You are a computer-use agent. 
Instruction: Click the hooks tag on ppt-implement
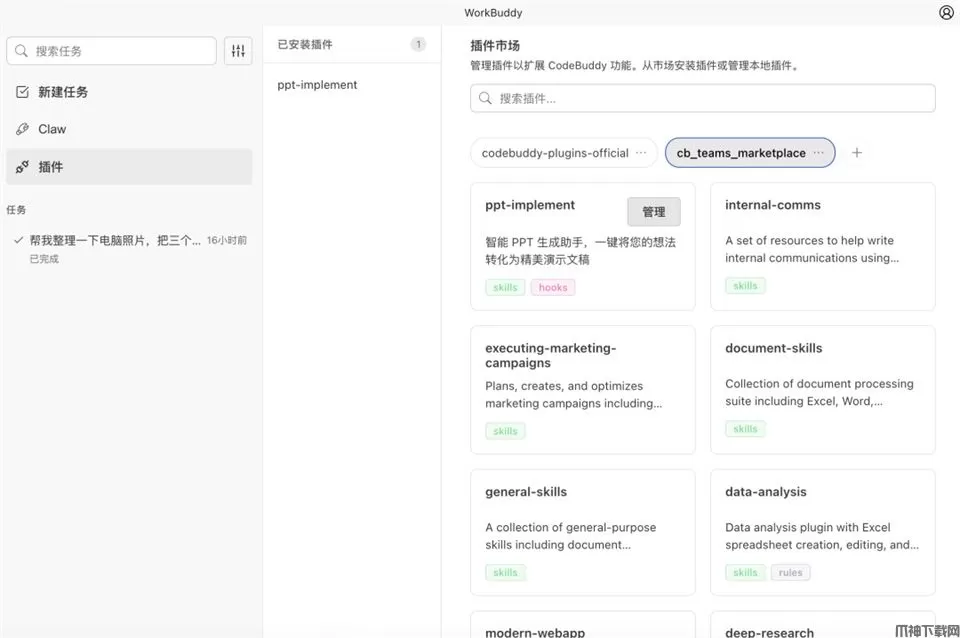(x=552, y=287)
